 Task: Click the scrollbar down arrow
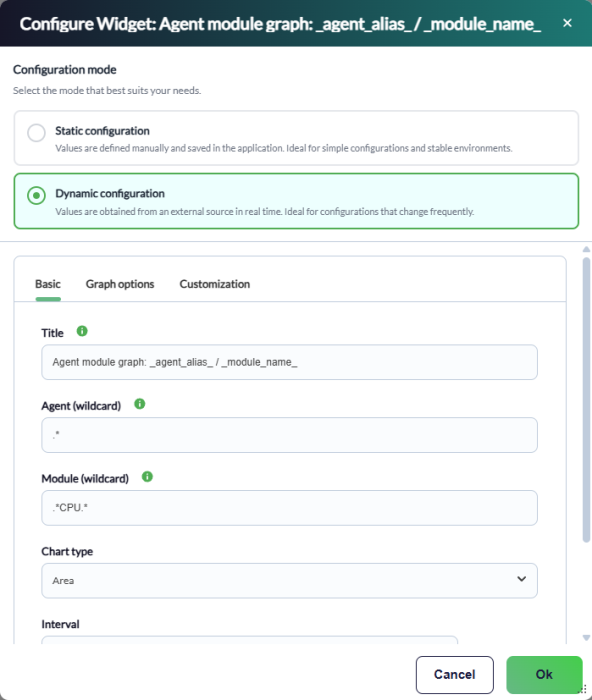587,638
